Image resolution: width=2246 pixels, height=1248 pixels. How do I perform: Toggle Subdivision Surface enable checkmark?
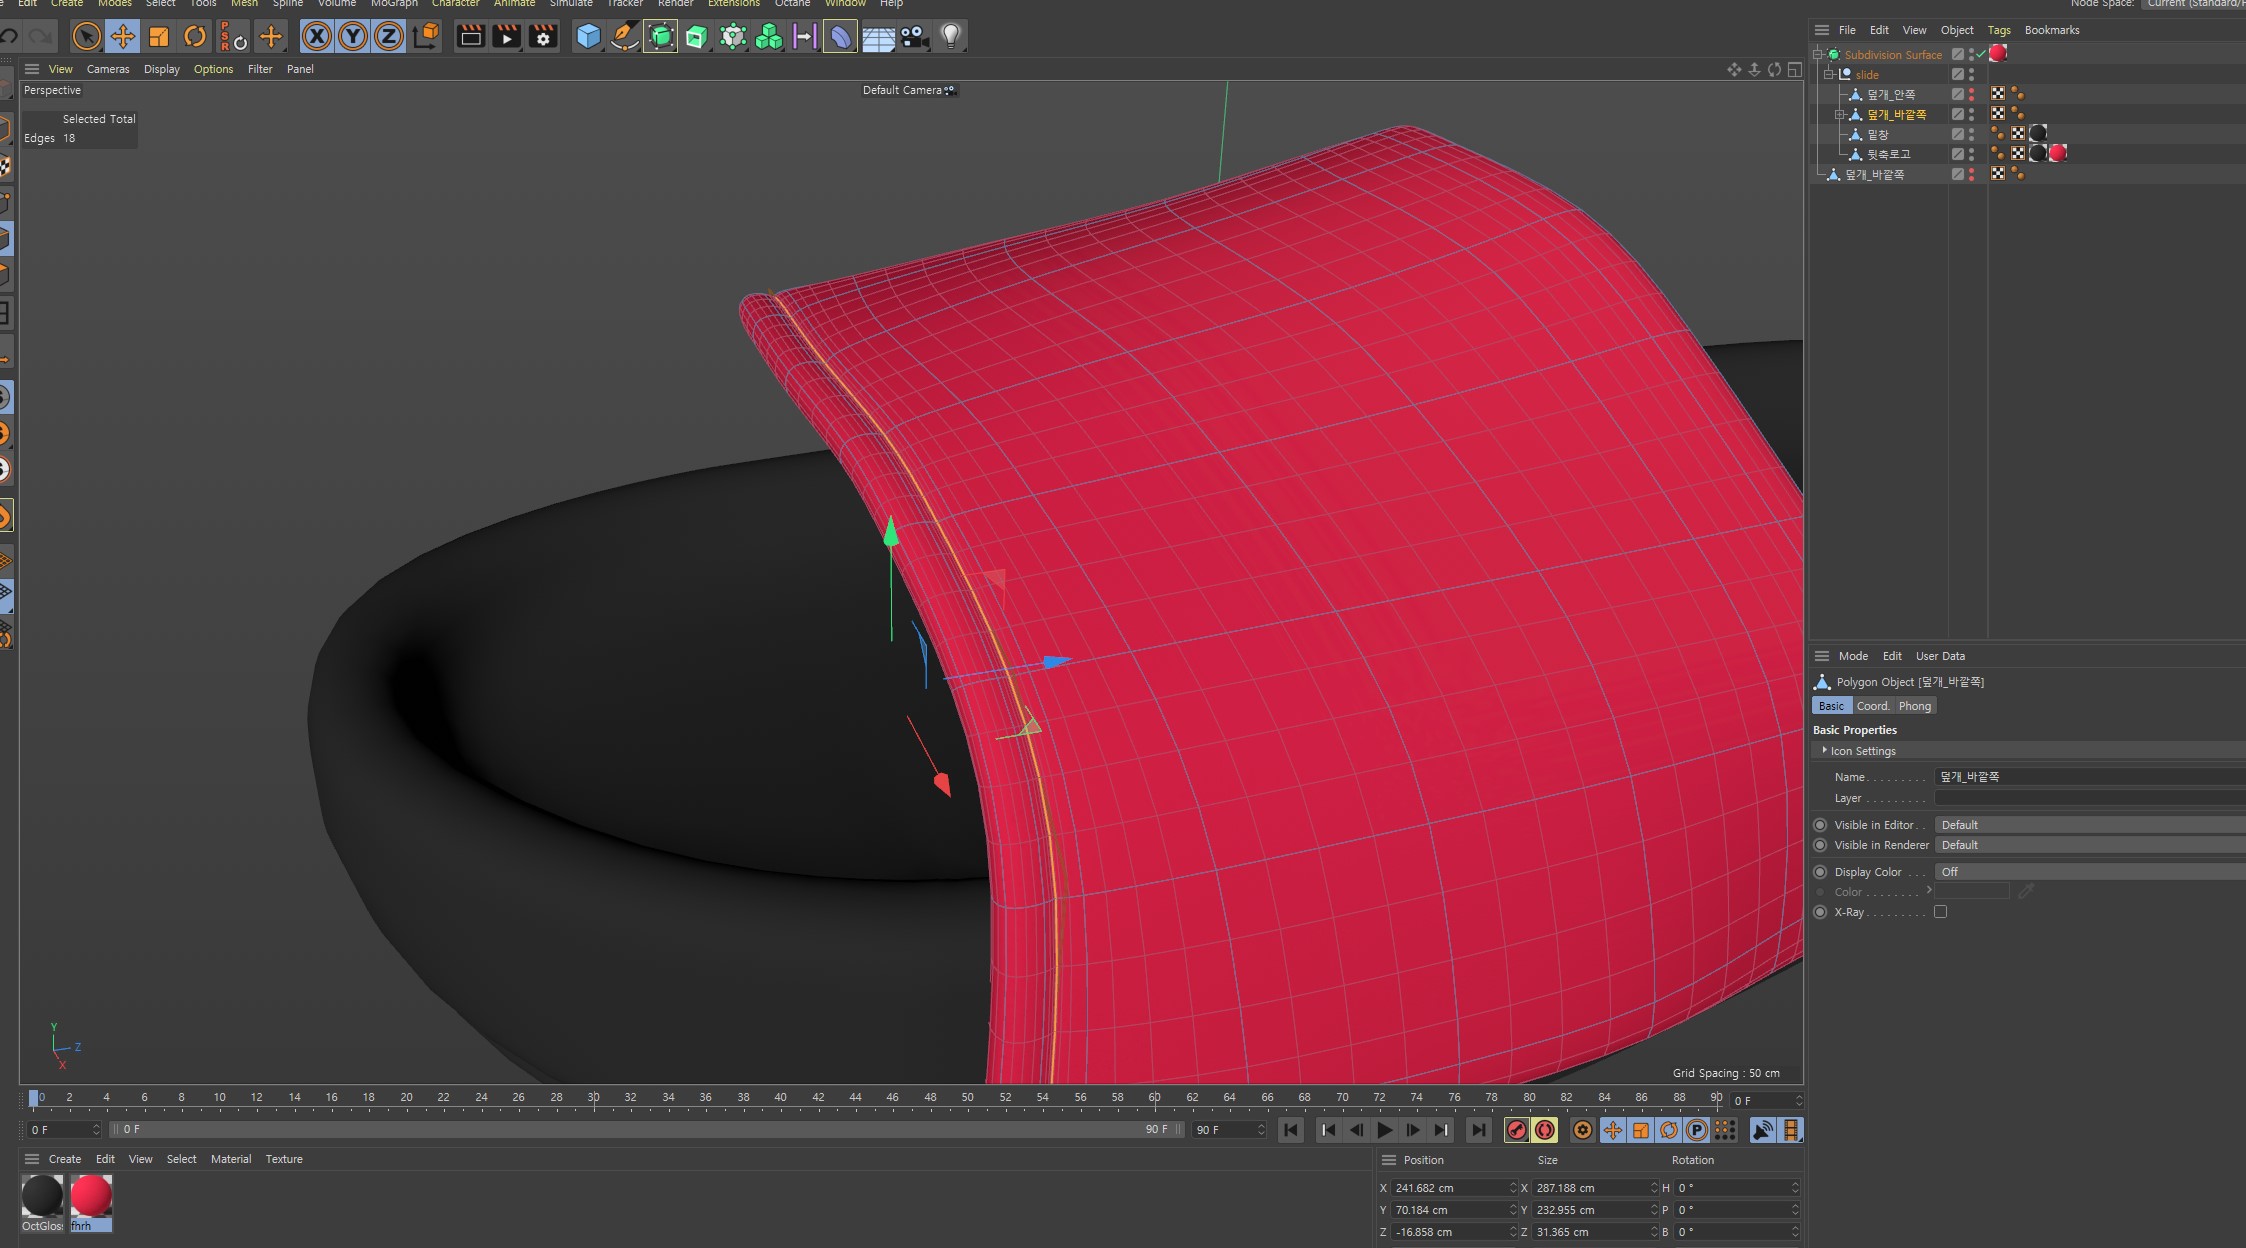click(1981, 54)
